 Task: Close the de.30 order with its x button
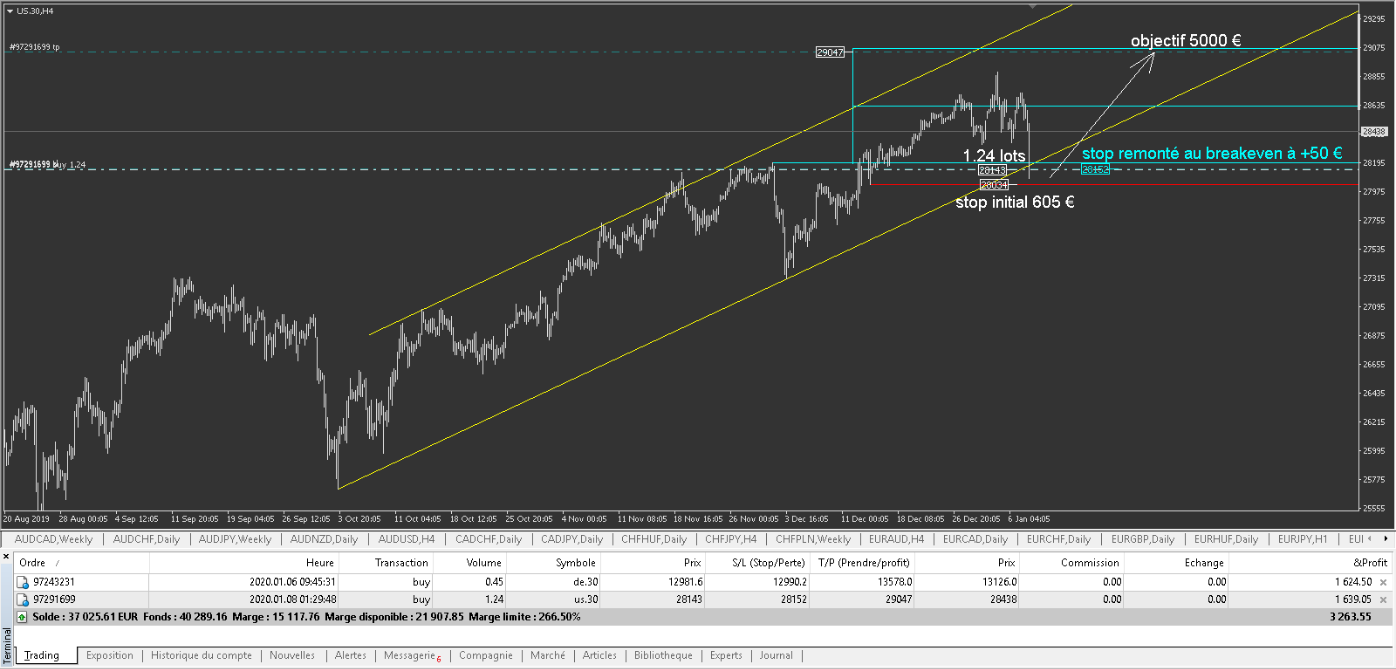click(1384, 581)
